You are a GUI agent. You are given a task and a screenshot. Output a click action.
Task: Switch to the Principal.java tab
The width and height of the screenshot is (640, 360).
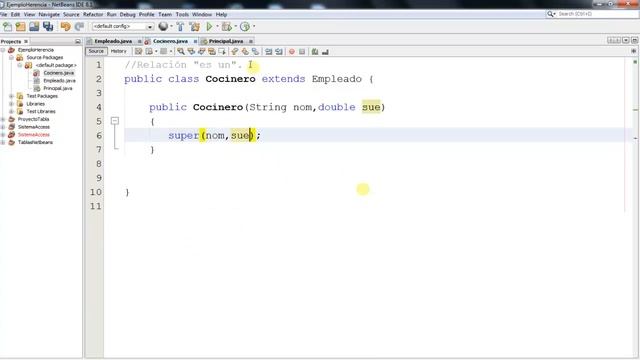(226, 41)
